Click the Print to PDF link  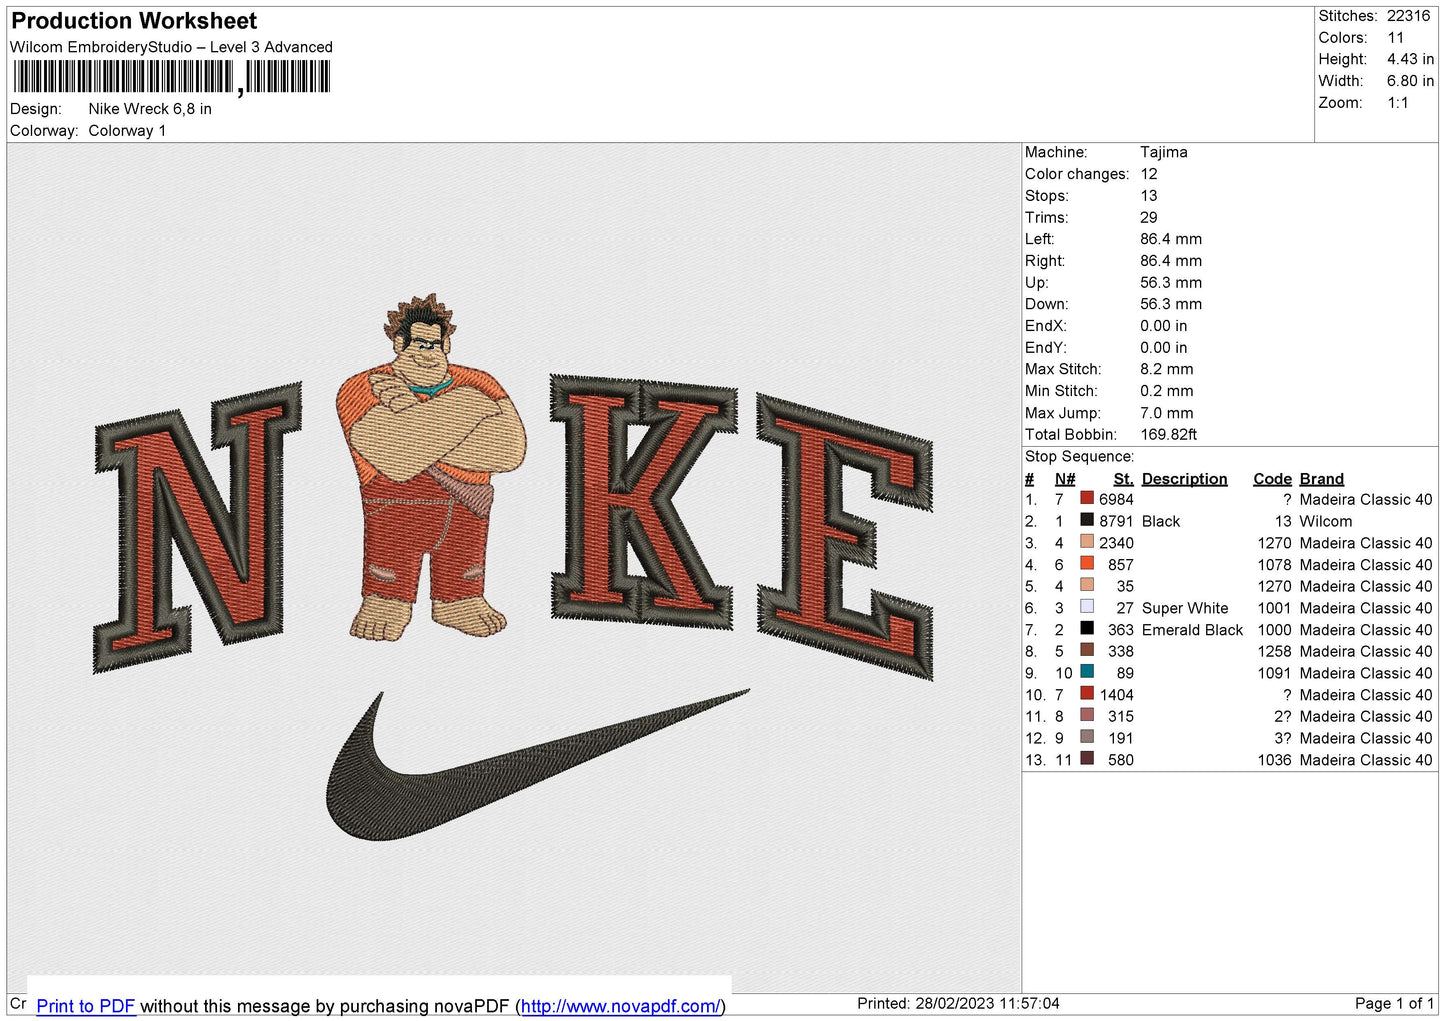coord(85,1006)
